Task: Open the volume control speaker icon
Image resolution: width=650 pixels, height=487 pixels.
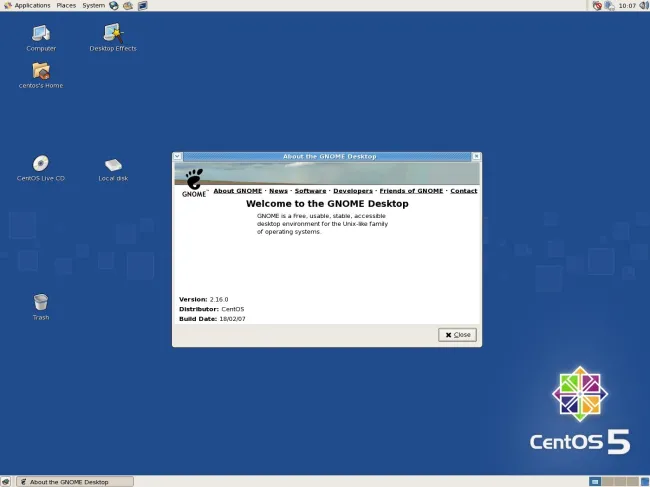Action: point(644,5)
